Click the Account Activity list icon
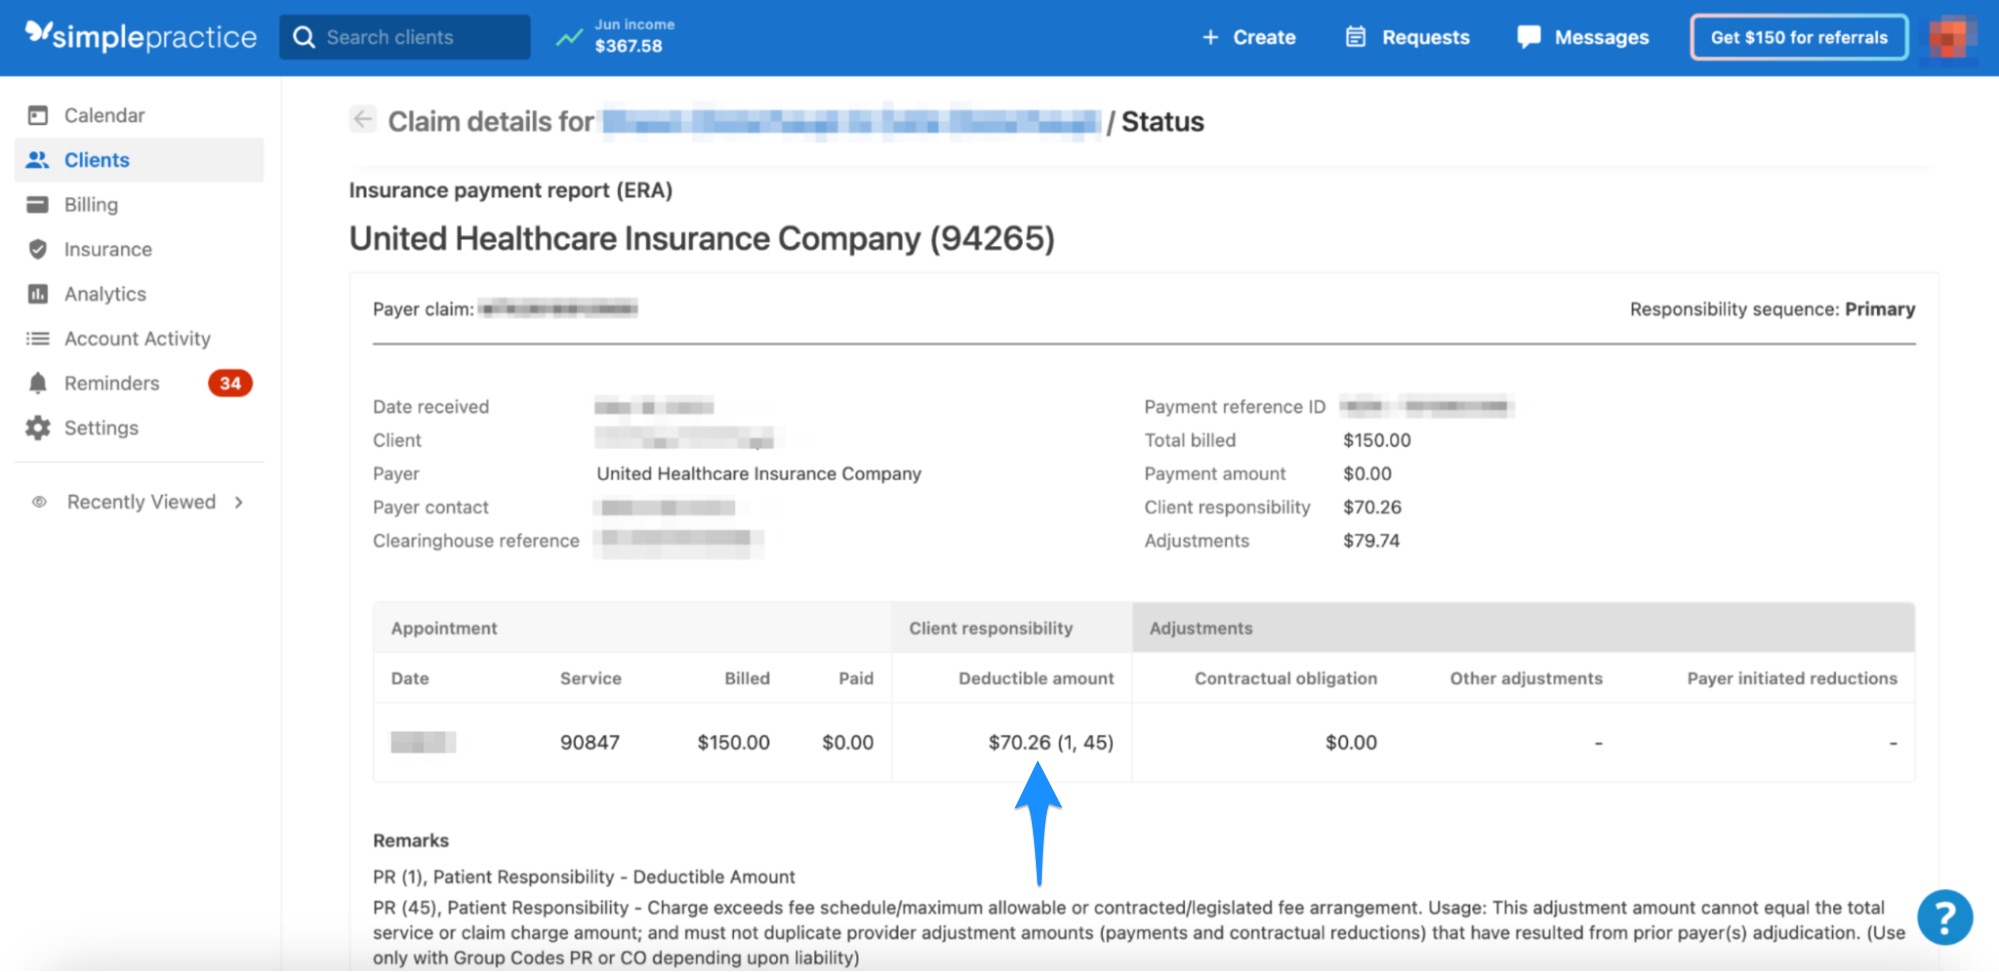Image resolution: width=1999 pixels, height=972 pixels. 38,338
